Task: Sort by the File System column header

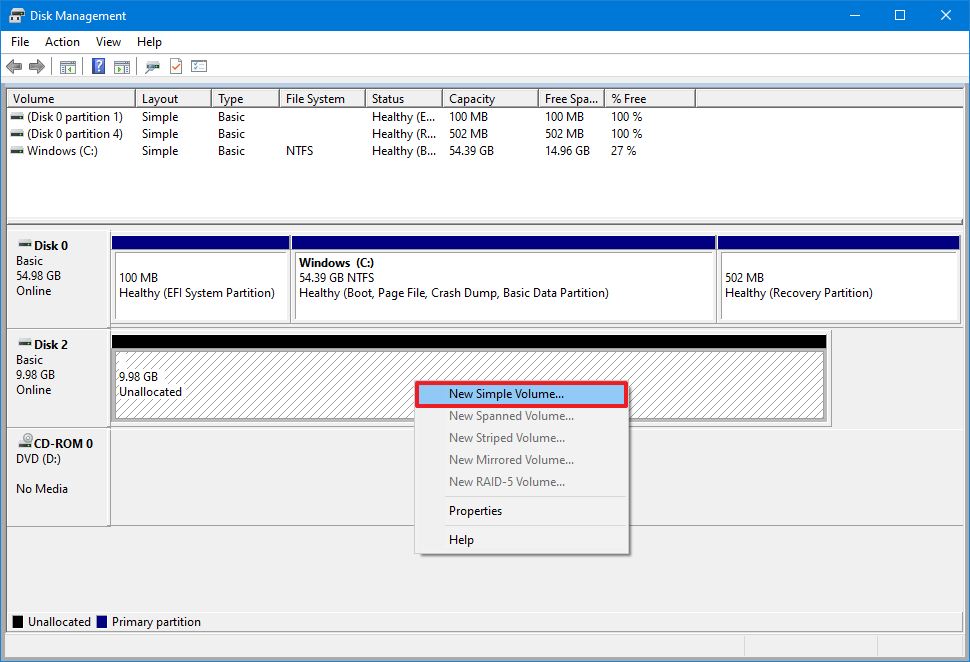Action: [x=315, y=99]
